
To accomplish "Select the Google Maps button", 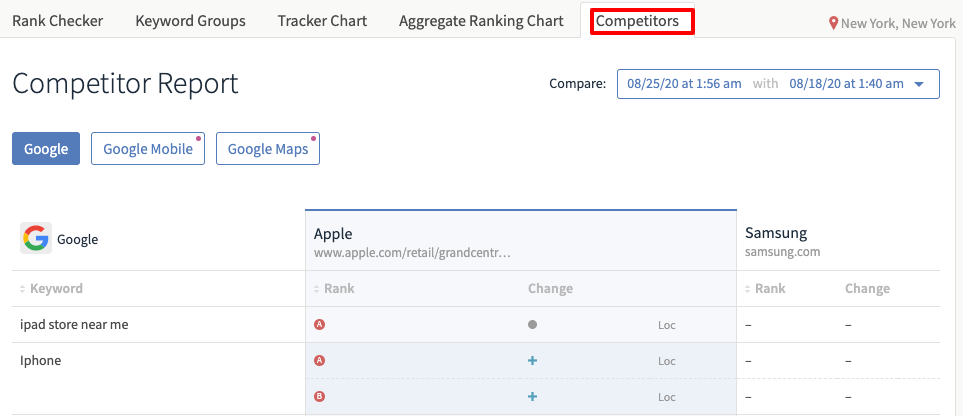I will (268, 149).
